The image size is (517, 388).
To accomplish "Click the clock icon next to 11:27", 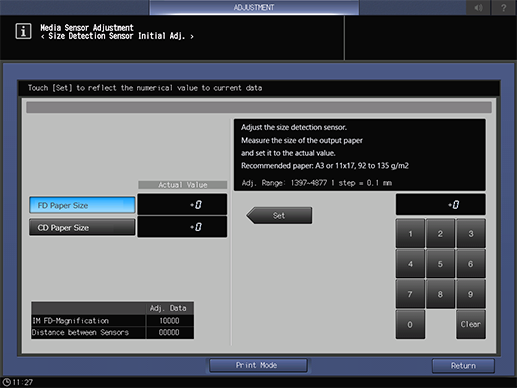I will [6, 382].
